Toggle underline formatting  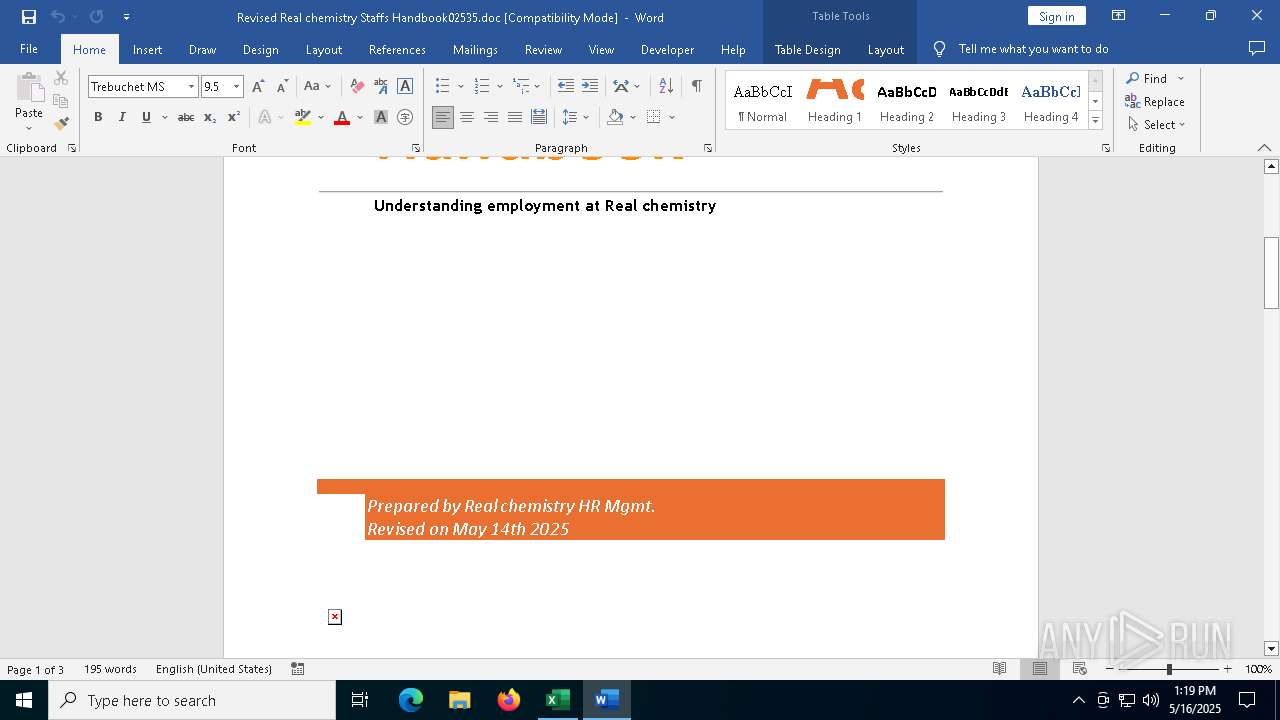[146, 117]
